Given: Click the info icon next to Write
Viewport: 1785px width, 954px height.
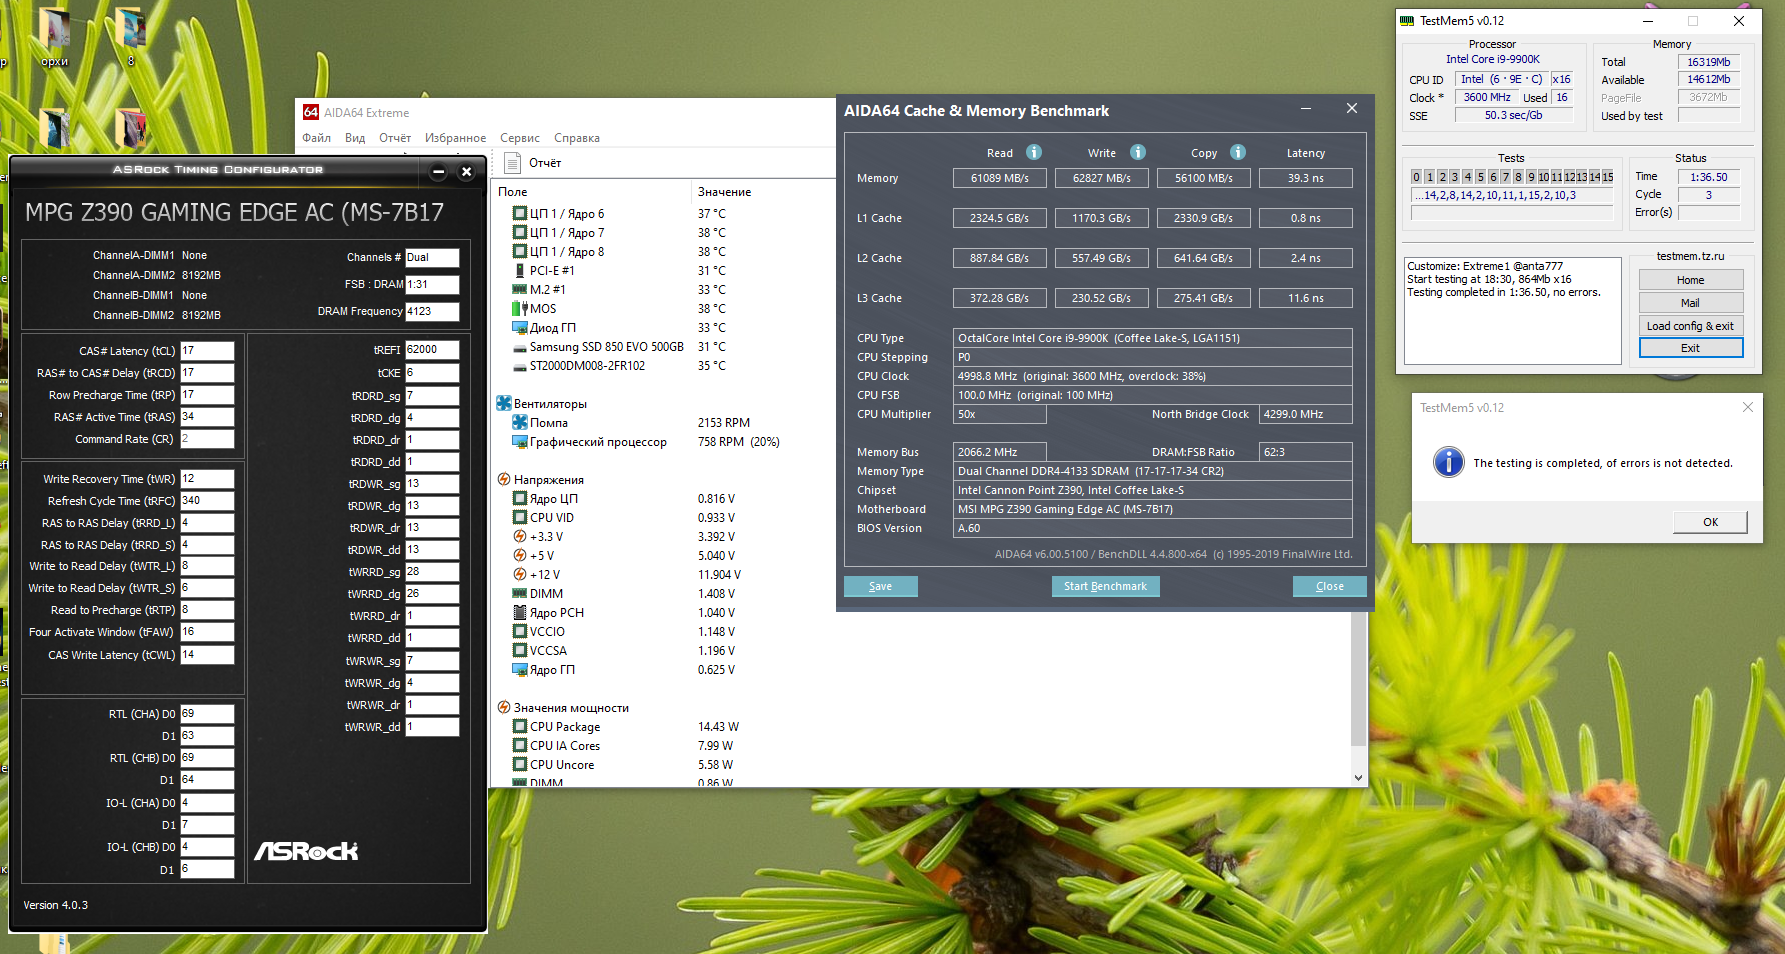Looking at the screenshot, I should [x=1138, y=152].
